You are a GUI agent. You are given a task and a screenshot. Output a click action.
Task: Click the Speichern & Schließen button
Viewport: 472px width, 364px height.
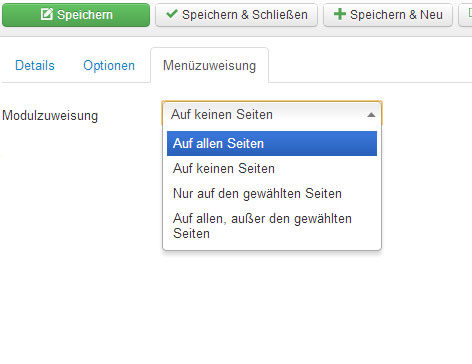click(x=236, y=15)
